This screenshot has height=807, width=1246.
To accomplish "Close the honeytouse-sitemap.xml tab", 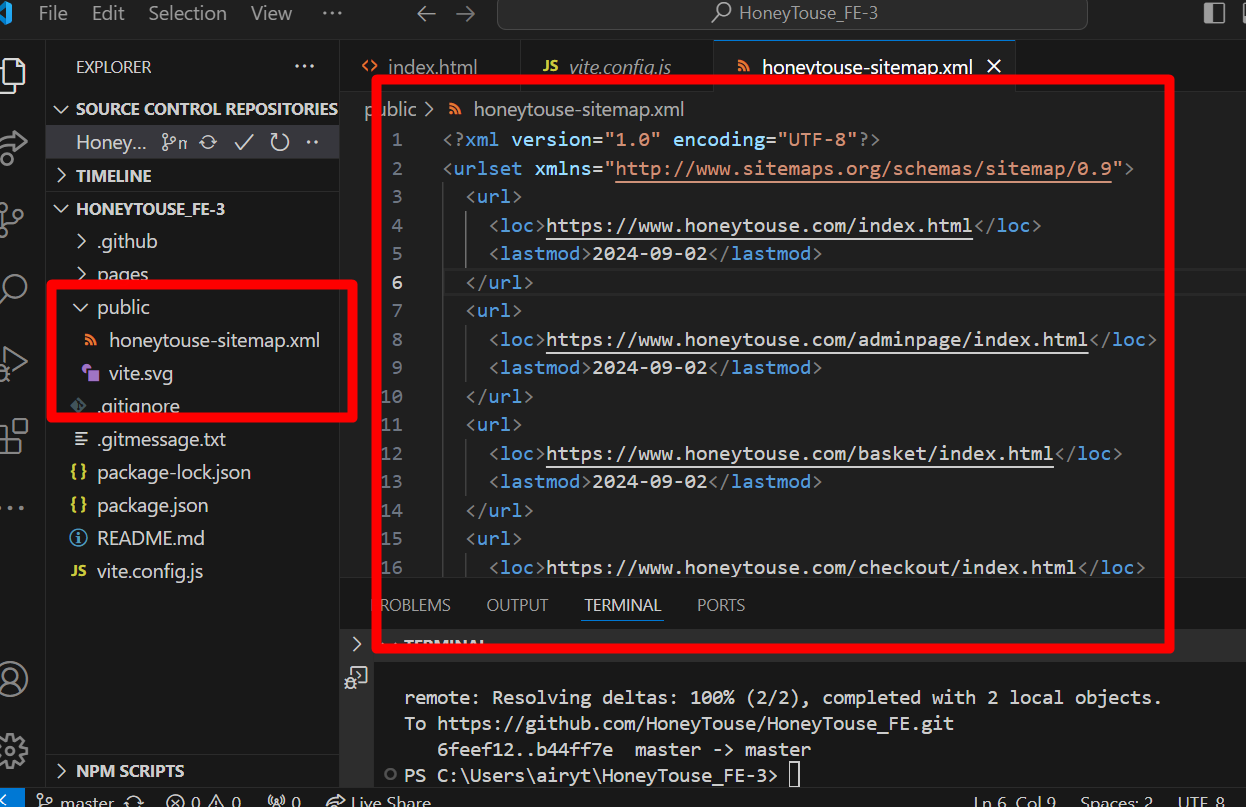I will pos(994,66).
